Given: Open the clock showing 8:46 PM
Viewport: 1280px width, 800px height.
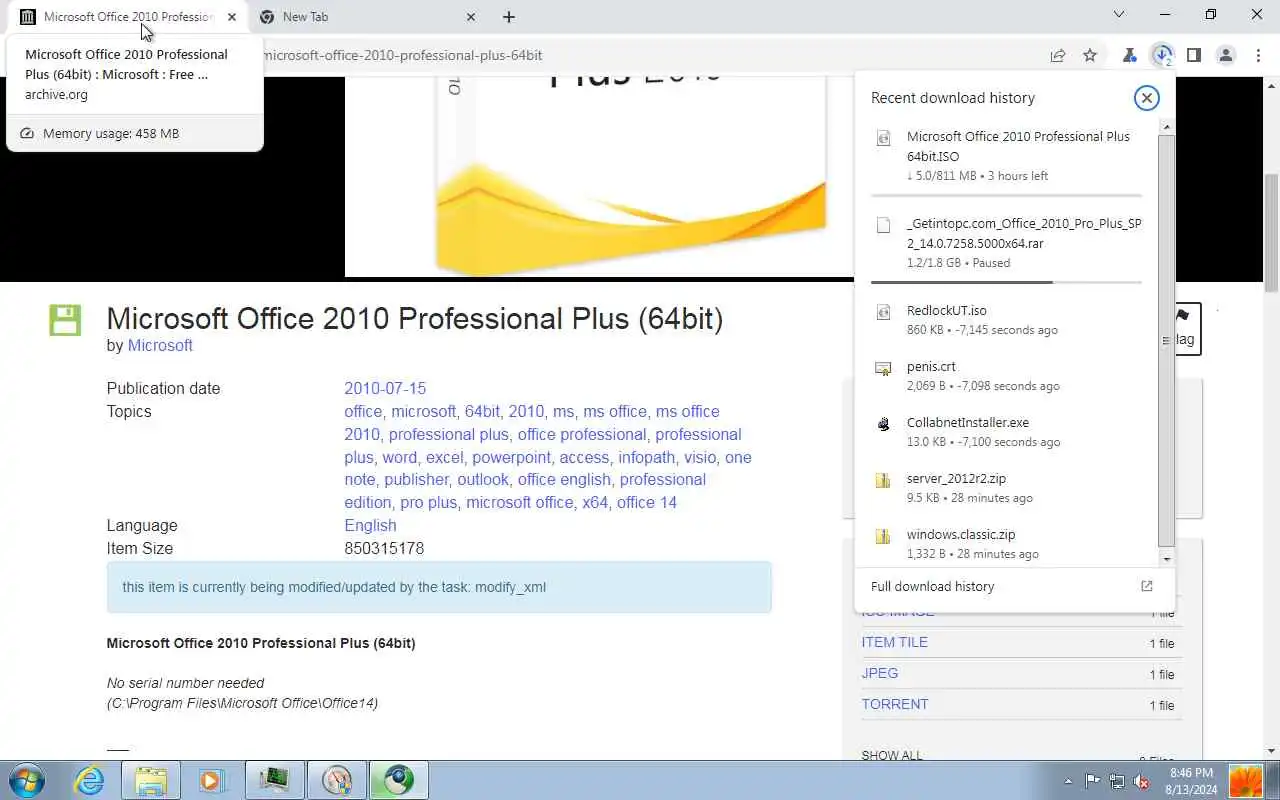Looking at the screenshot, I should click(1190, 780).
